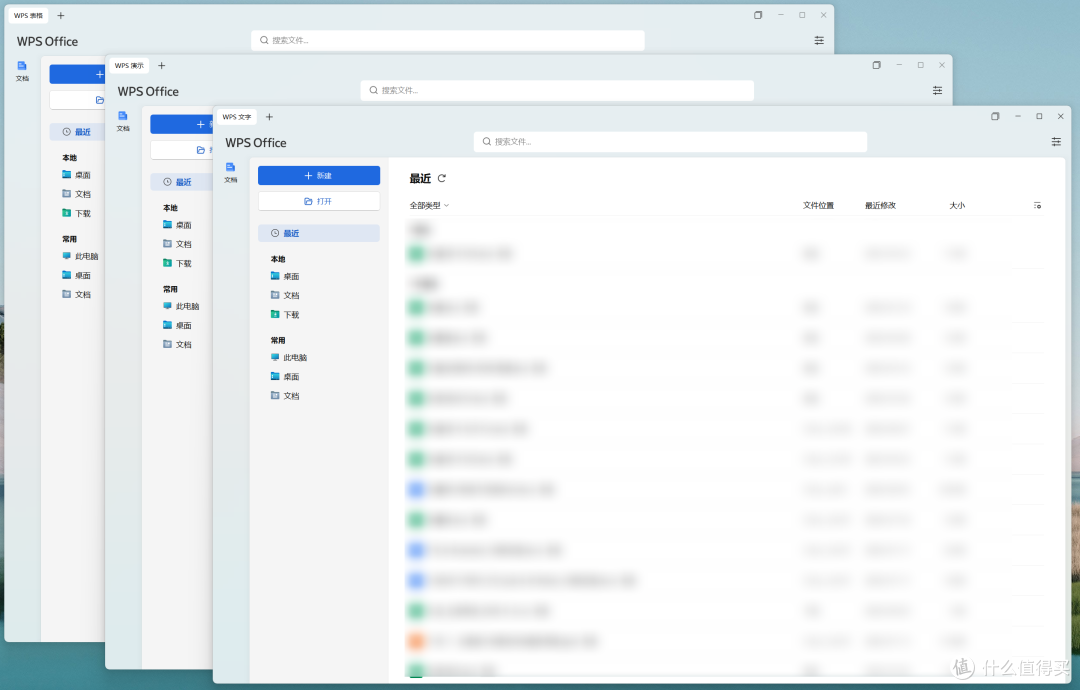
Task: Open column filter icon right of 大小 header
Action: (x=1037, y=205)
